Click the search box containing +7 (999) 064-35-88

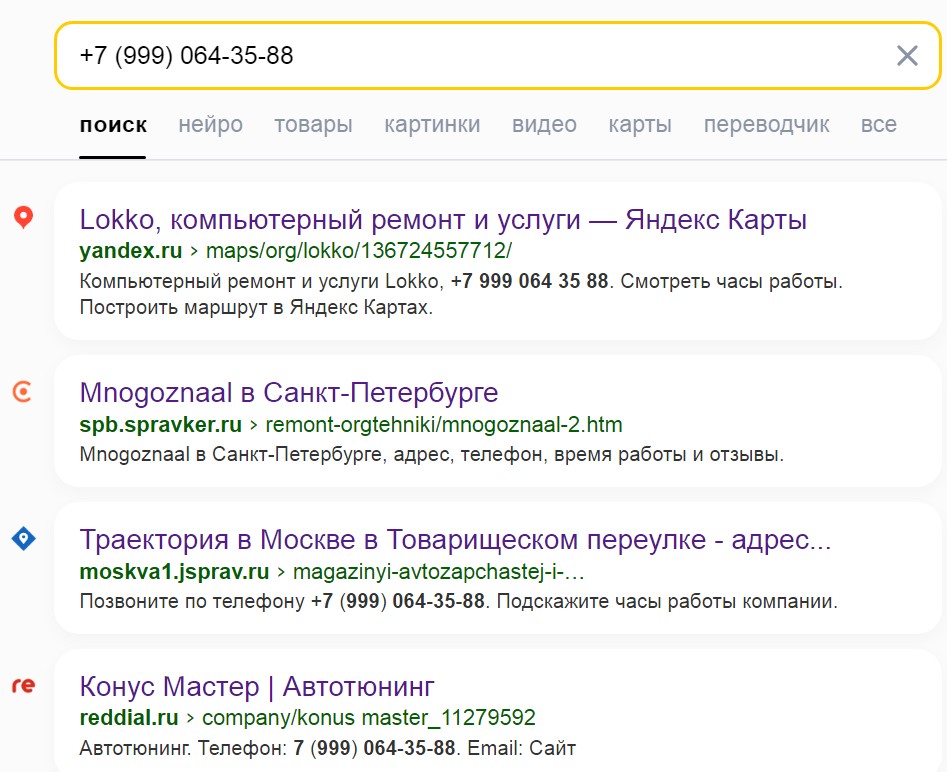[498, 56]
